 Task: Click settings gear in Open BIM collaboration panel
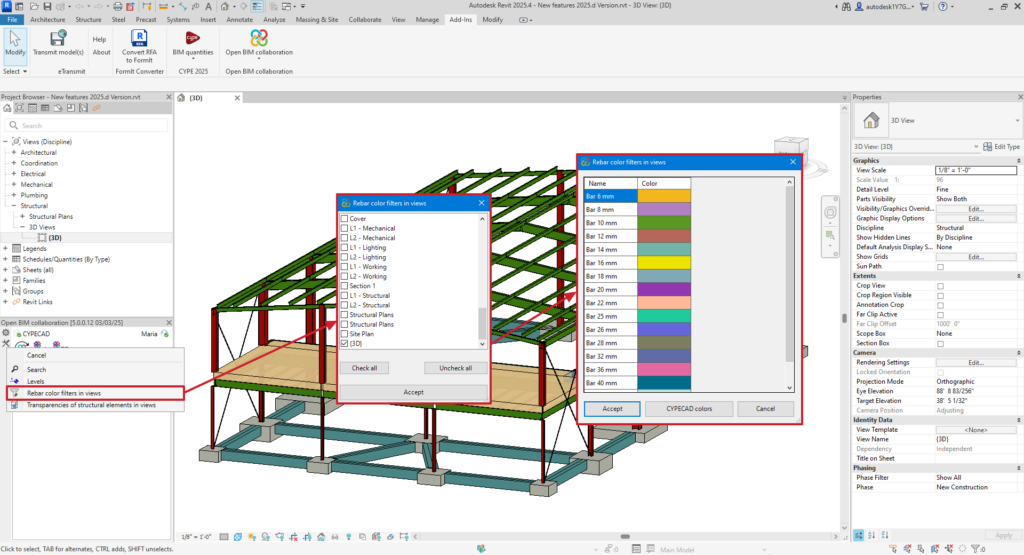tap(6, 333)
